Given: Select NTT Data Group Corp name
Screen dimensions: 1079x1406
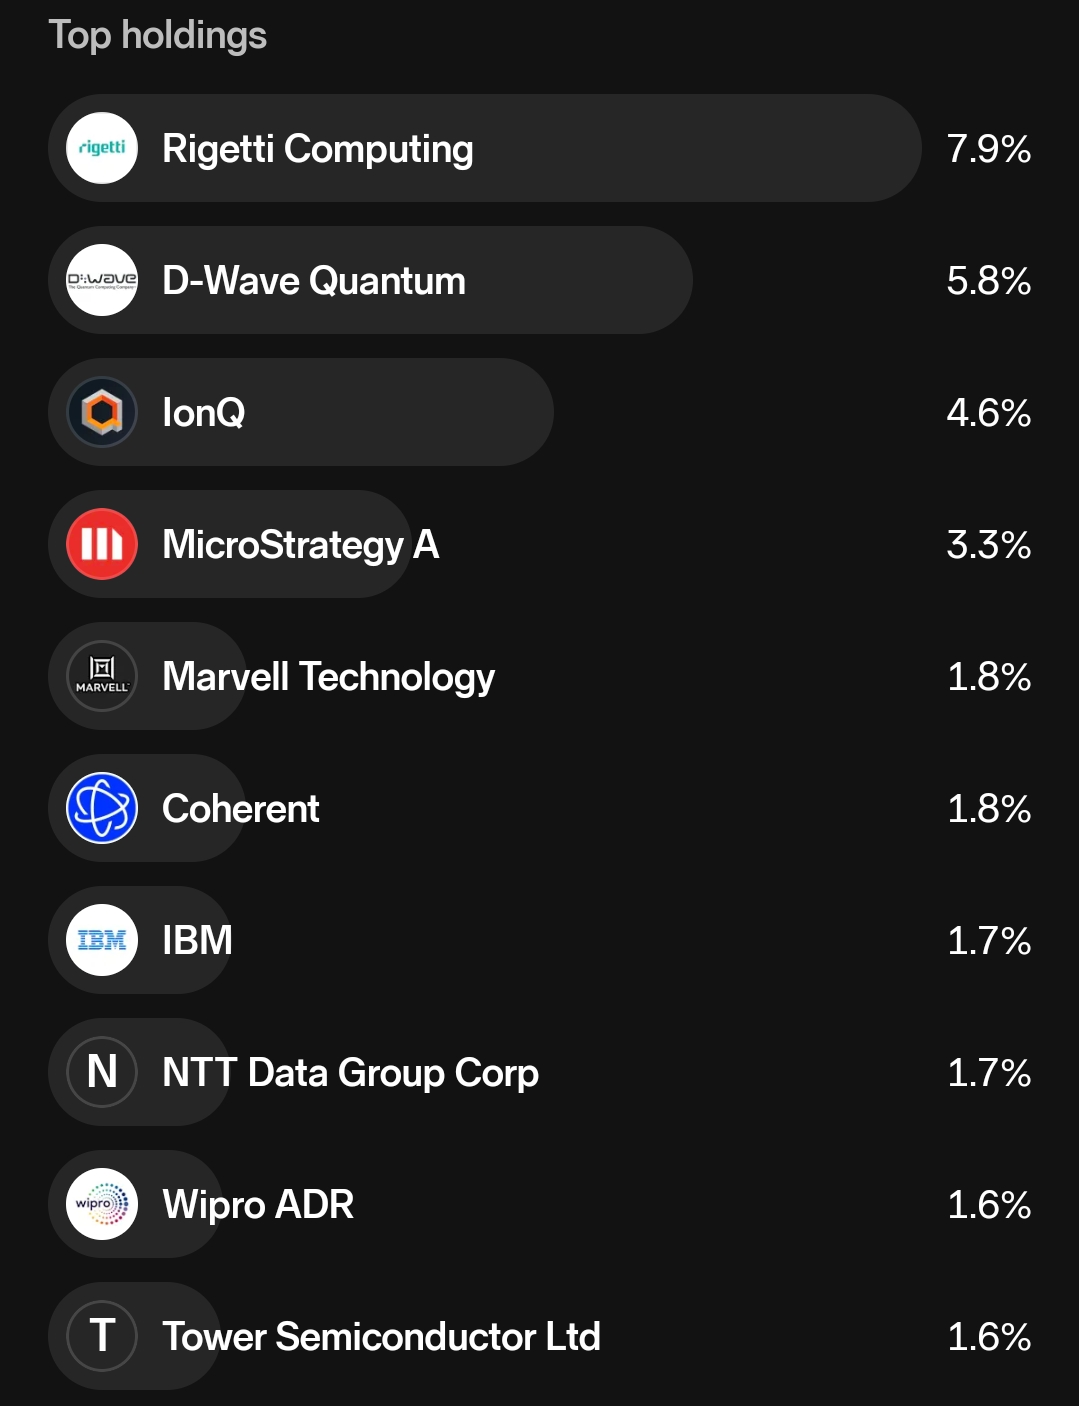Looking at the screenshot, I should pyautogui.click(x=350, y=1073).
